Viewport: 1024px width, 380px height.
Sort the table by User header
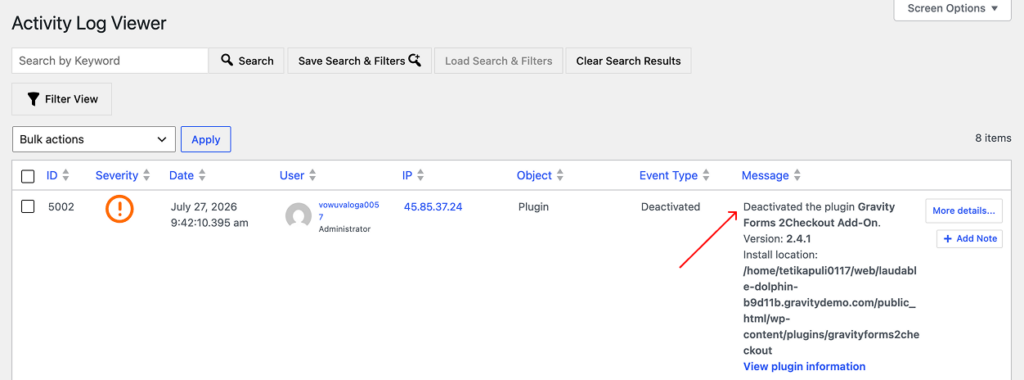tap(292, 176)
